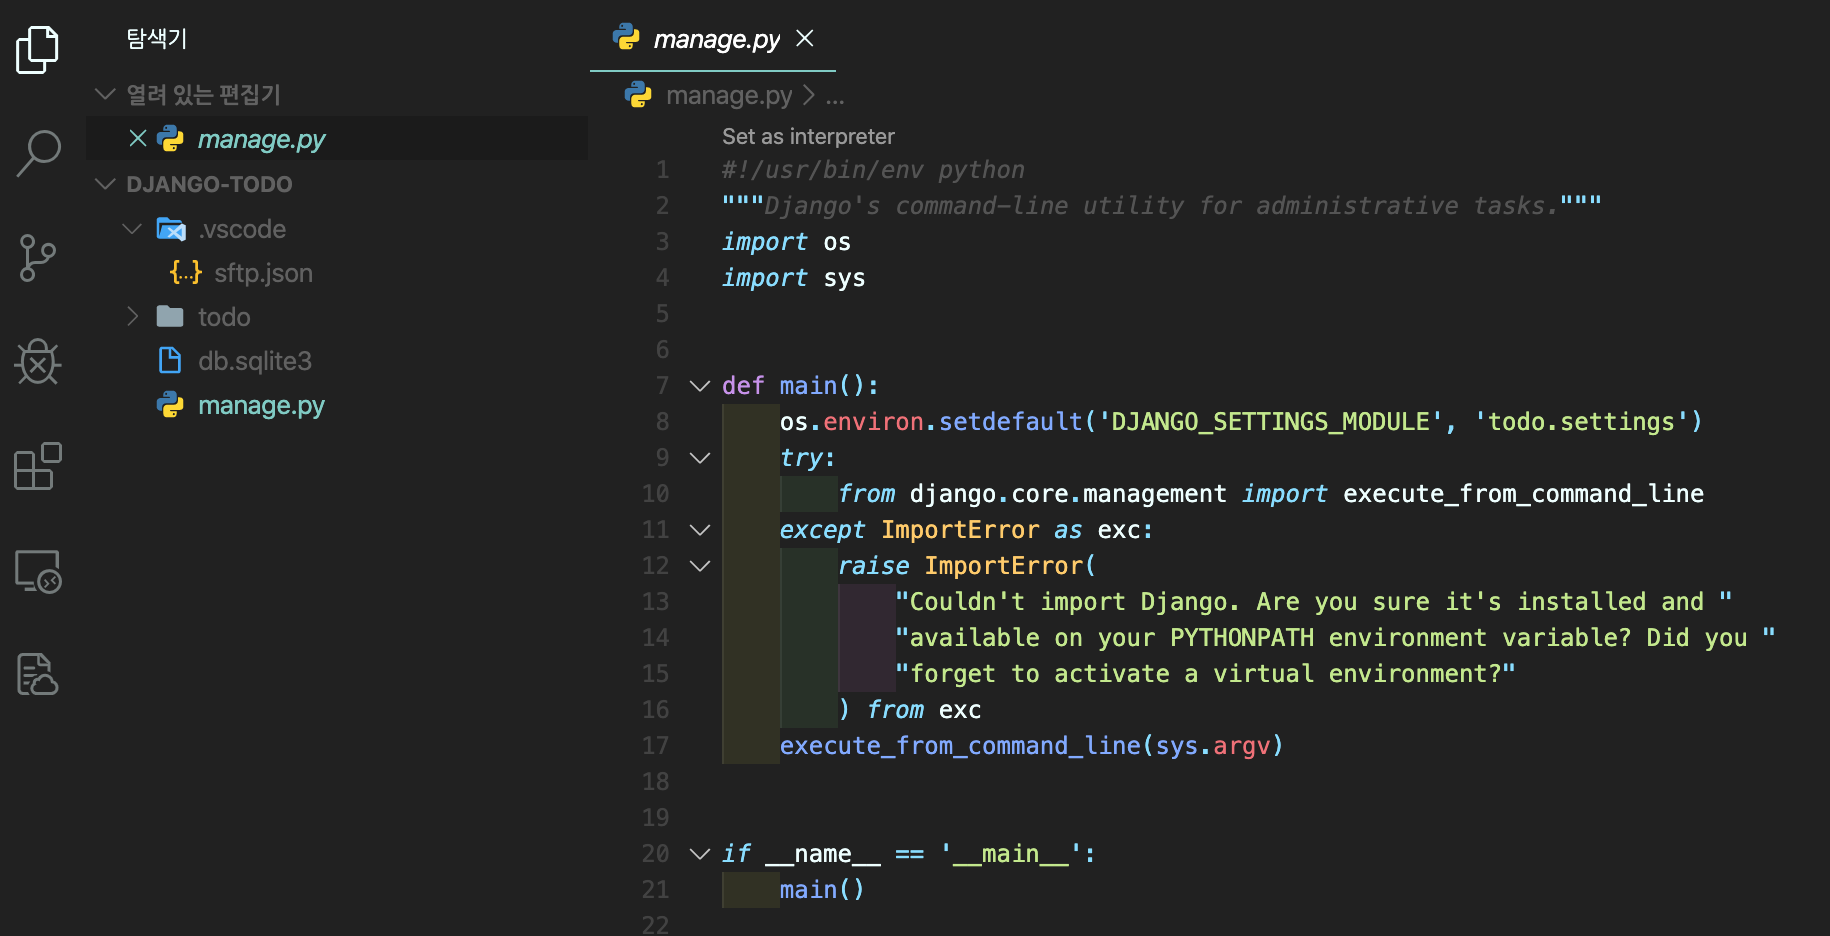Click 'import sys' on line 4
Viewport: 1830px width, 936px height.
(794, 278)
